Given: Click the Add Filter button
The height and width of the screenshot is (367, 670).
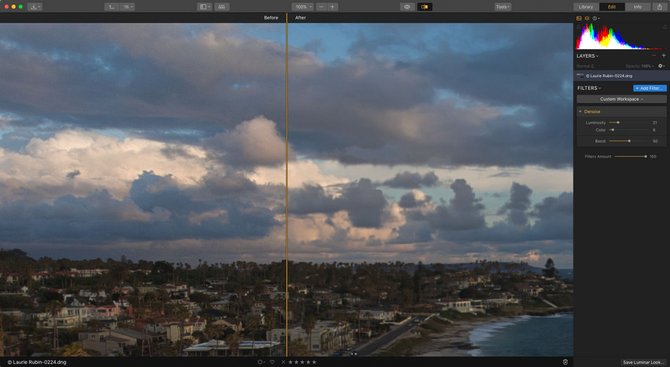Looking at the screenshot, I should (x=649, y=88).
